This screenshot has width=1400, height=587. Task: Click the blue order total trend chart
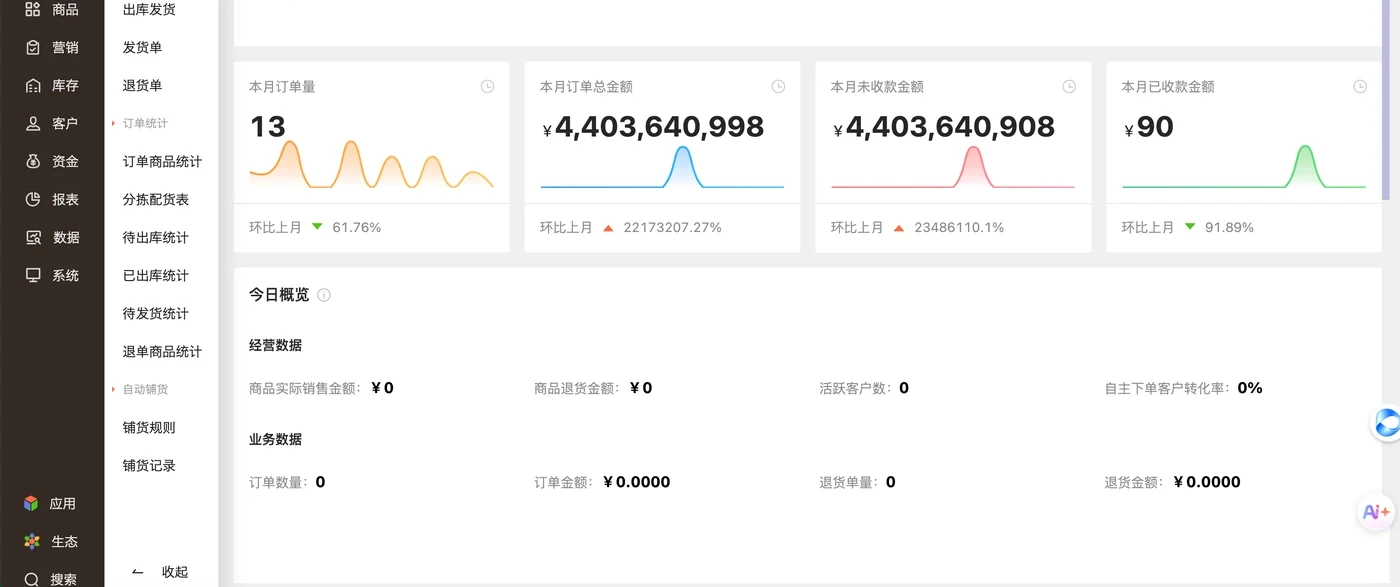[662, 167]
